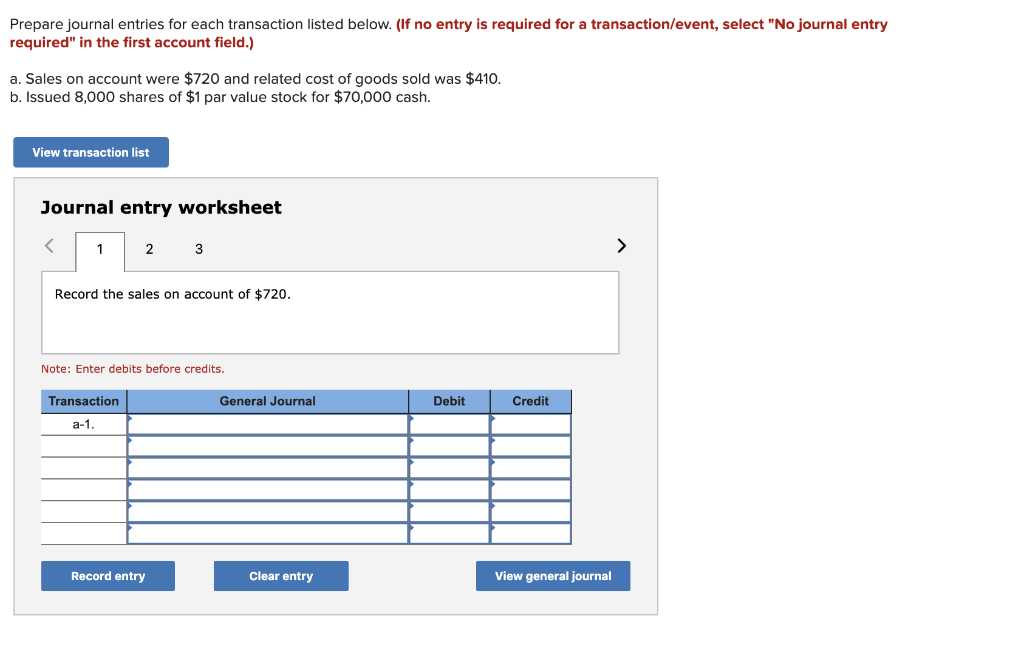This screenshot has height=647, width=1024.
Task: Click the Debit field for transaction a-1
Action: 448,423
